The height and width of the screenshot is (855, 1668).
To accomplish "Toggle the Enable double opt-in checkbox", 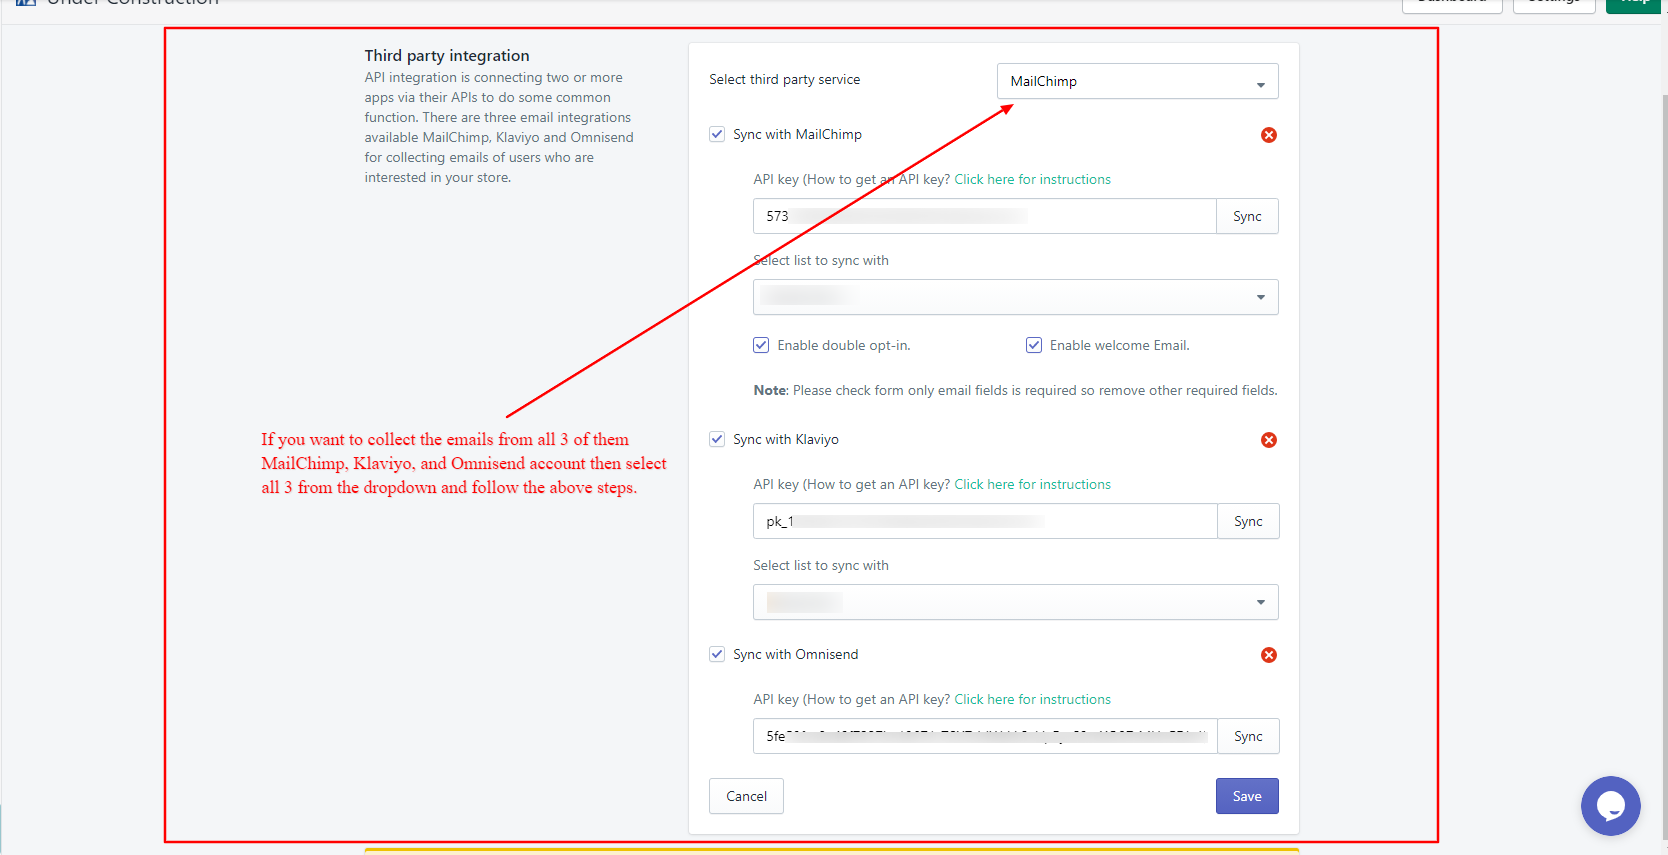I will 761,345.
